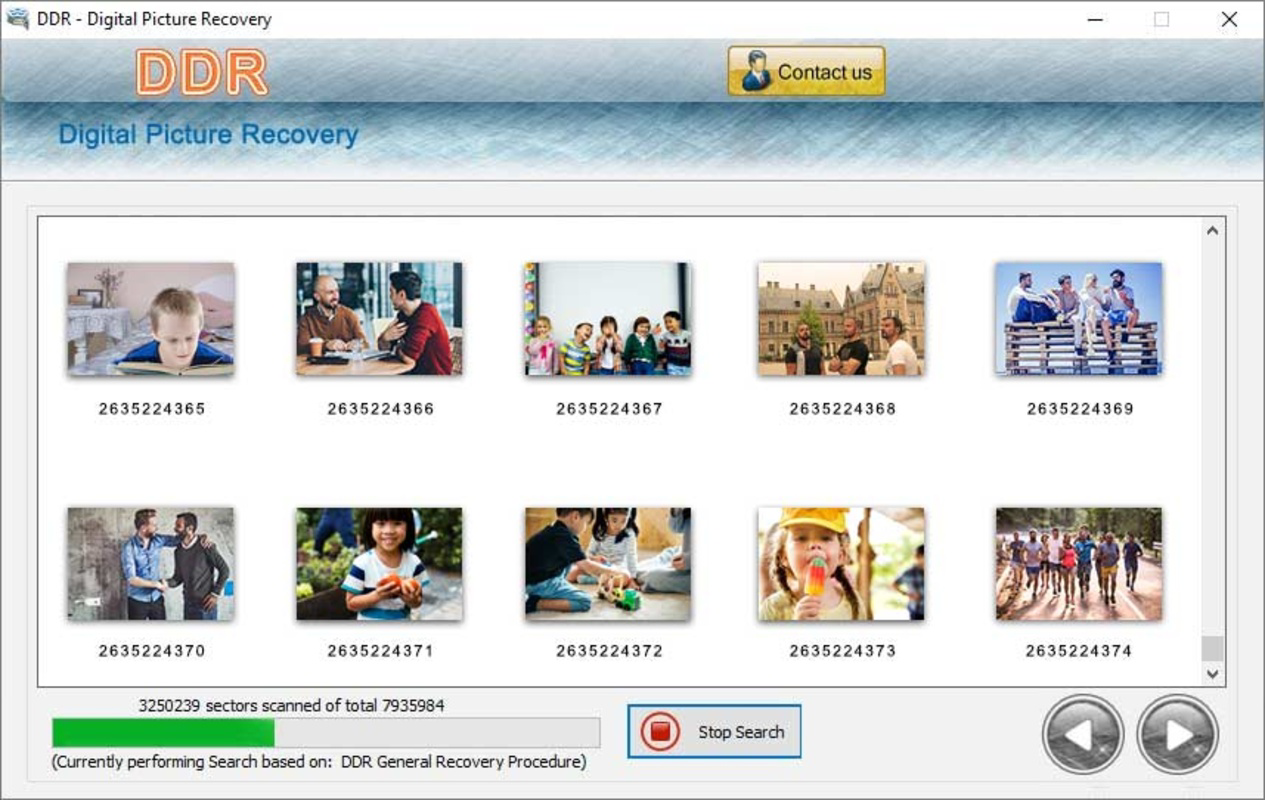Click the Stop Search red square icon
Screen dimensions: 1265x800
[660, 731]
